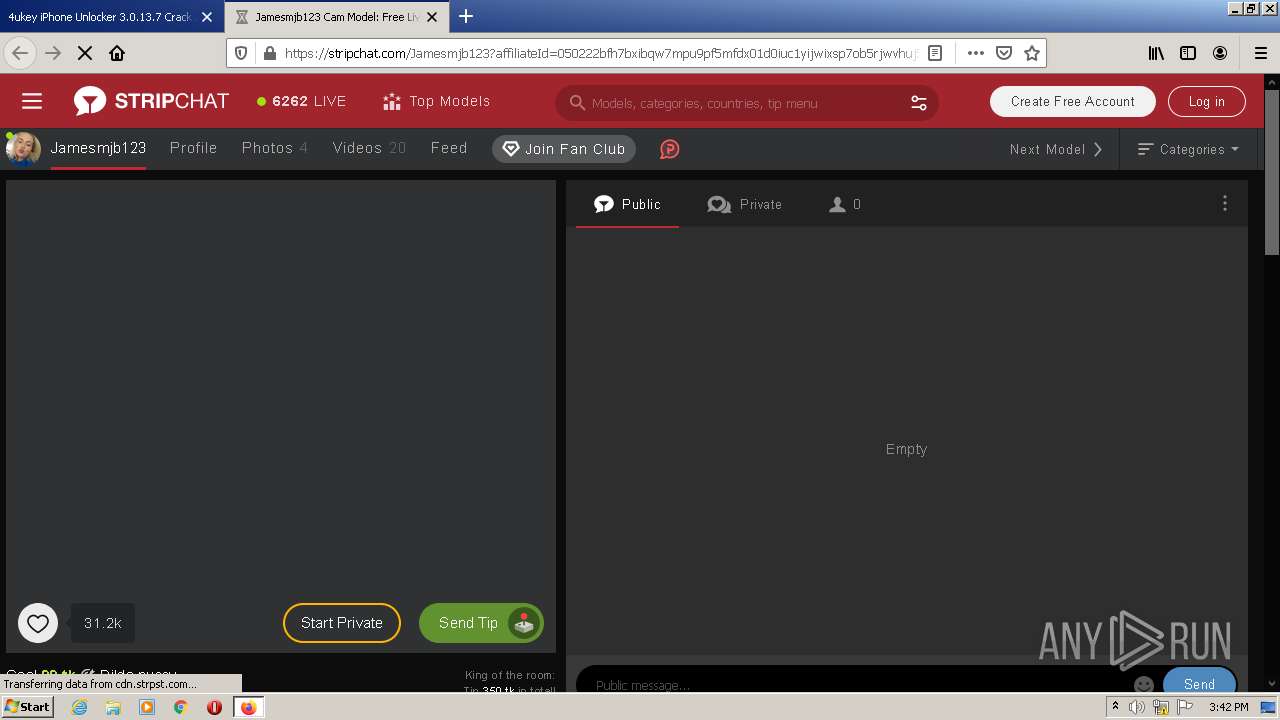Switch to the Feed tab
1280x720 pixels.
tap(449, 148)
